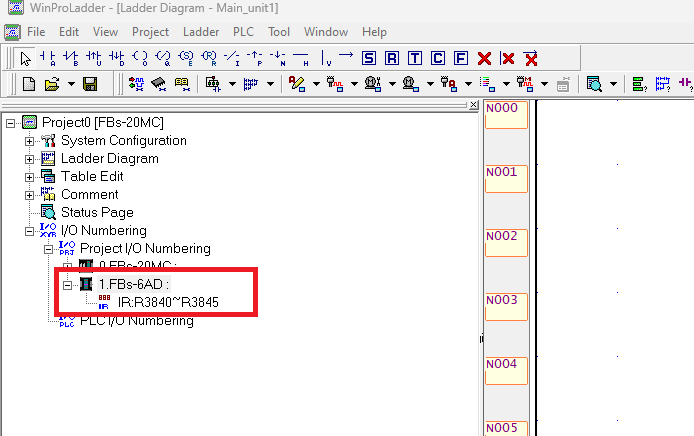Viewport: 694px width, 436px height.
Task: Click the Set coil (S) toolbar icon
Action: (x=370, y=58)
